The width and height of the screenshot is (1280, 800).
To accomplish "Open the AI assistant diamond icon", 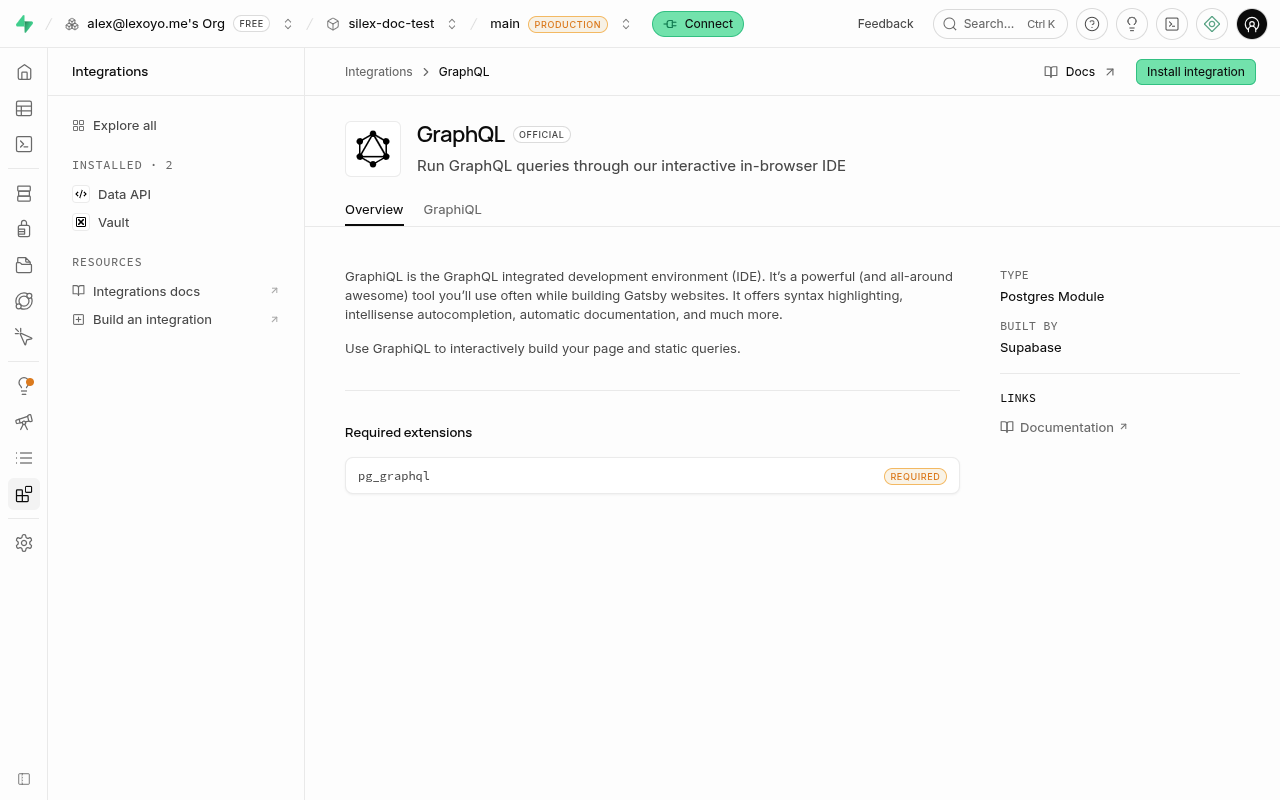I will click(x=1212, y=24).
